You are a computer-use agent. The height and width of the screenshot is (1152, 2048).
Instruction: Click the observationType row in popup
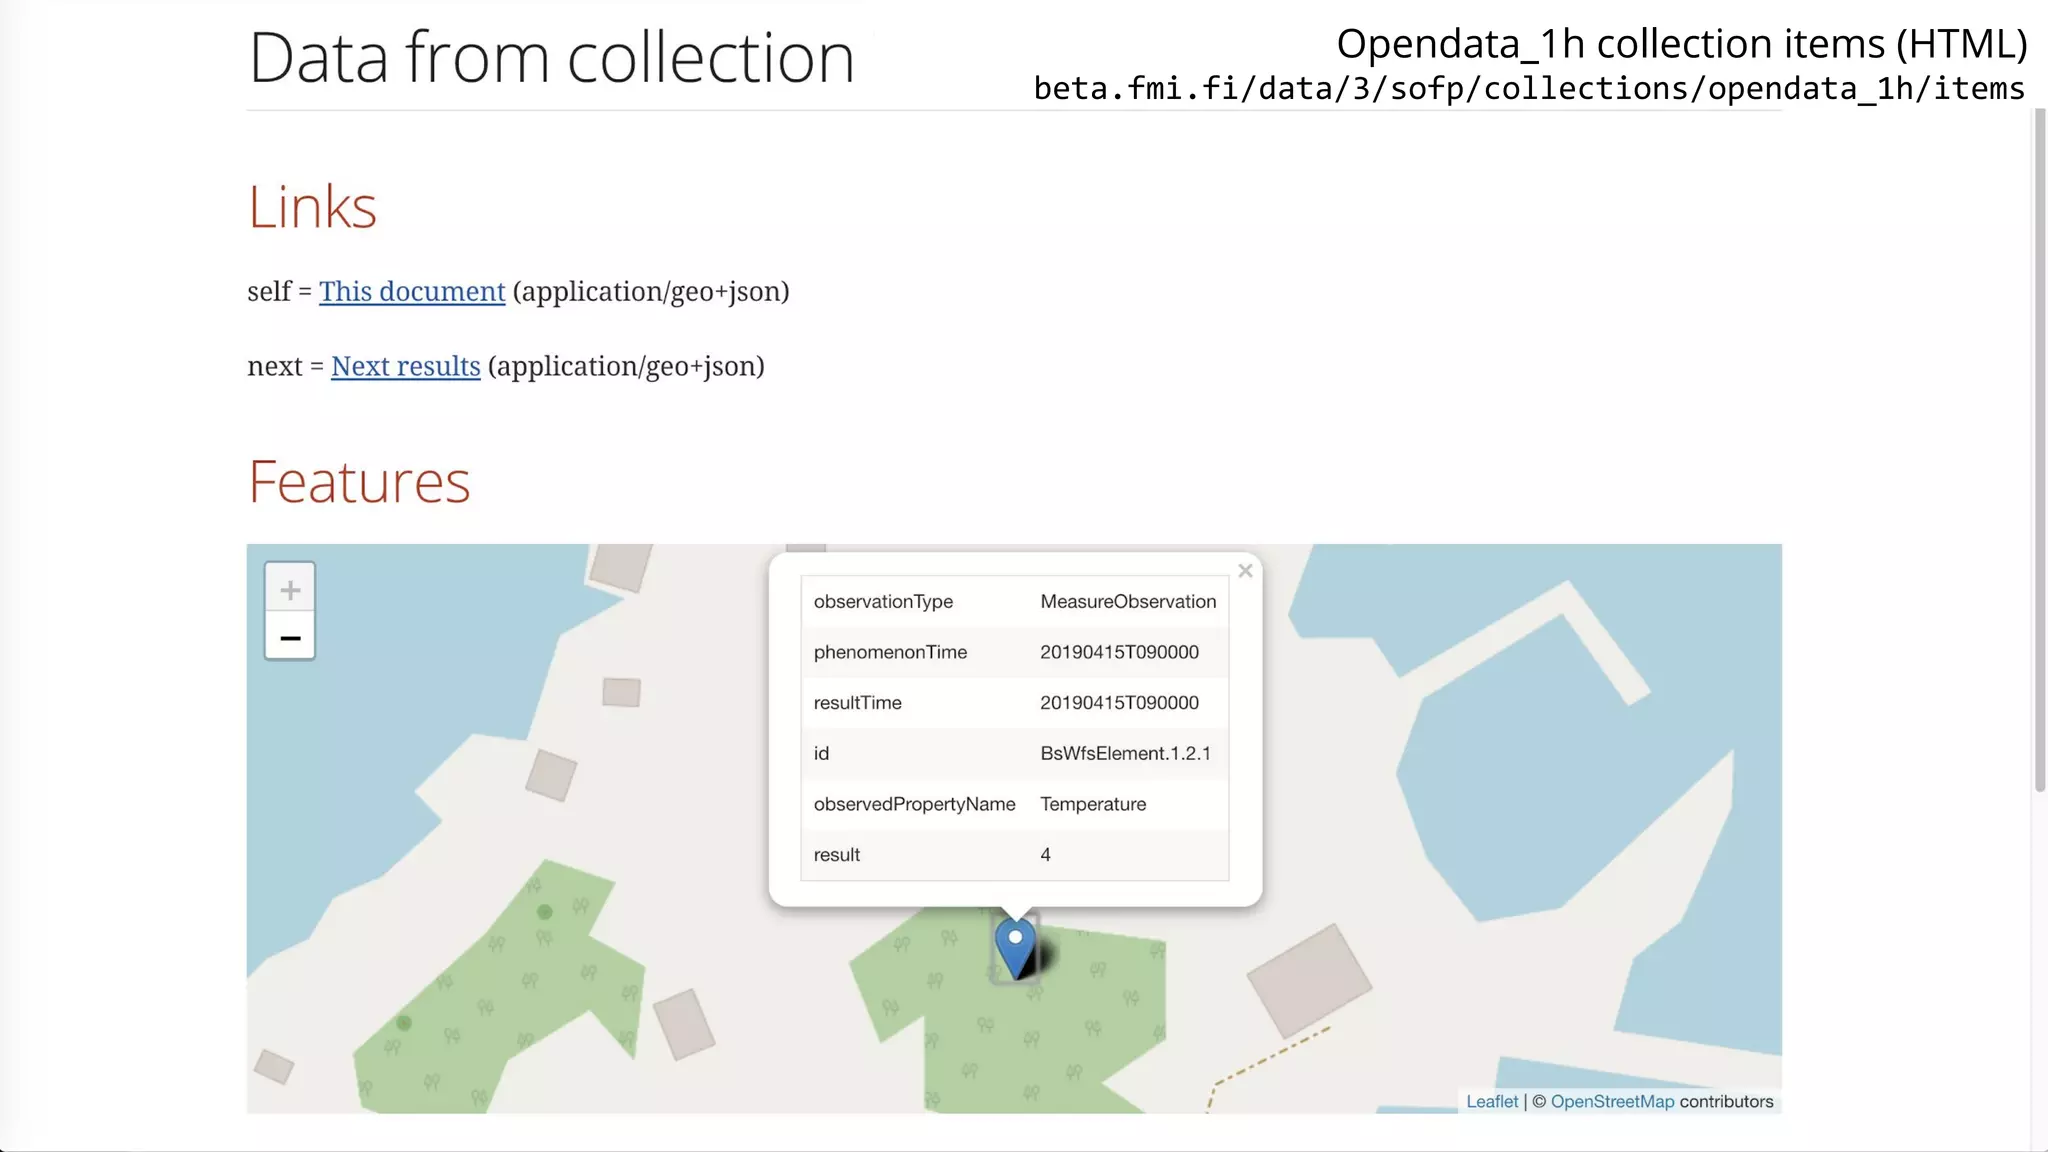click(883, 602)
